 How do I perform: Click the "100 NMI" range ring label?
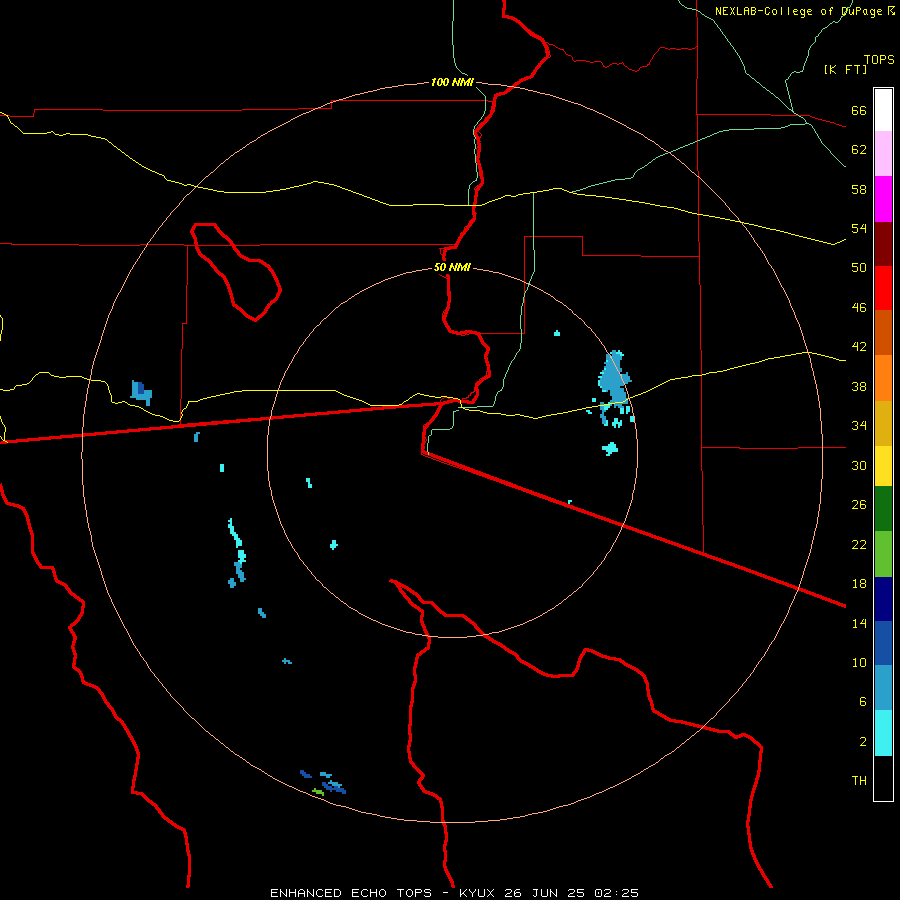(x=452, y=82)
